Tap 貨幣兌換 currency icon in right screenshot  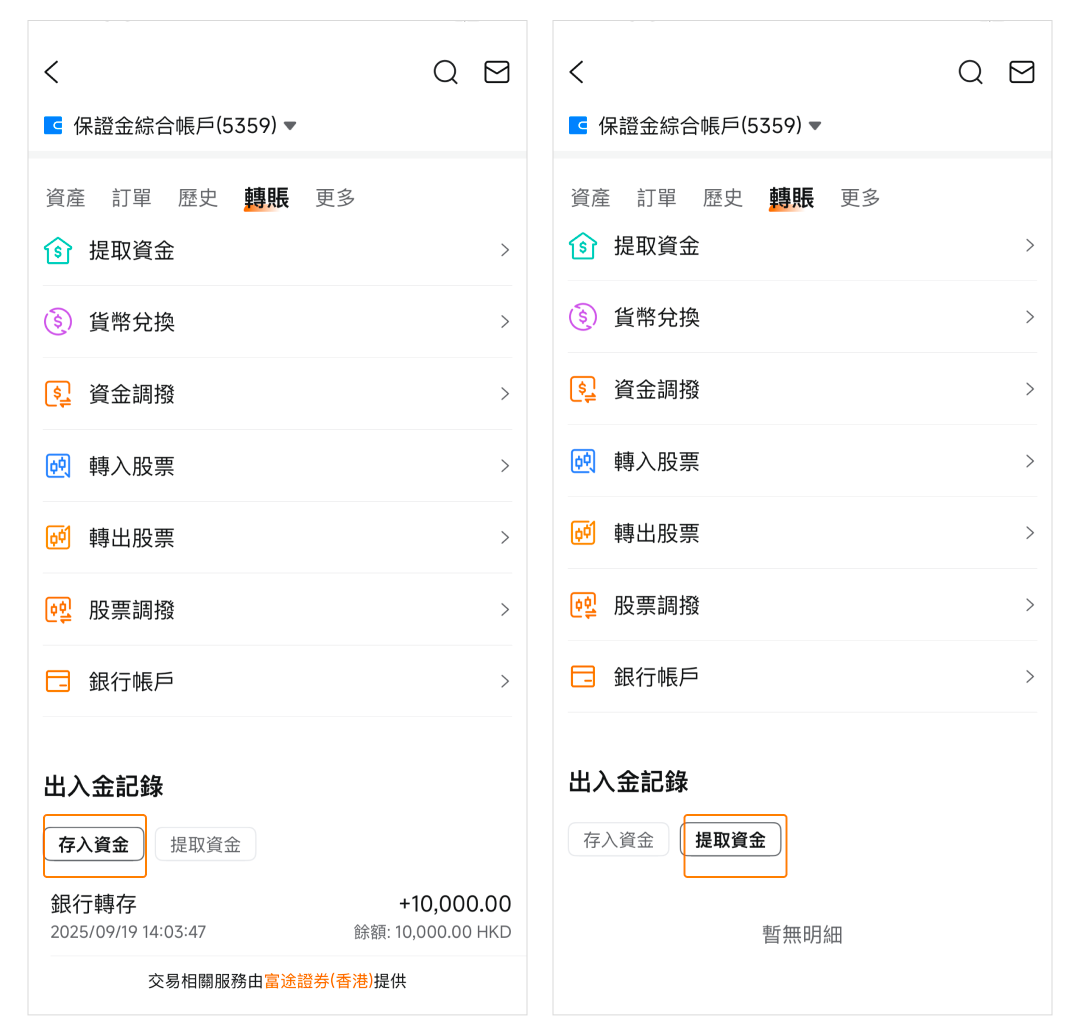click(583, 317)
